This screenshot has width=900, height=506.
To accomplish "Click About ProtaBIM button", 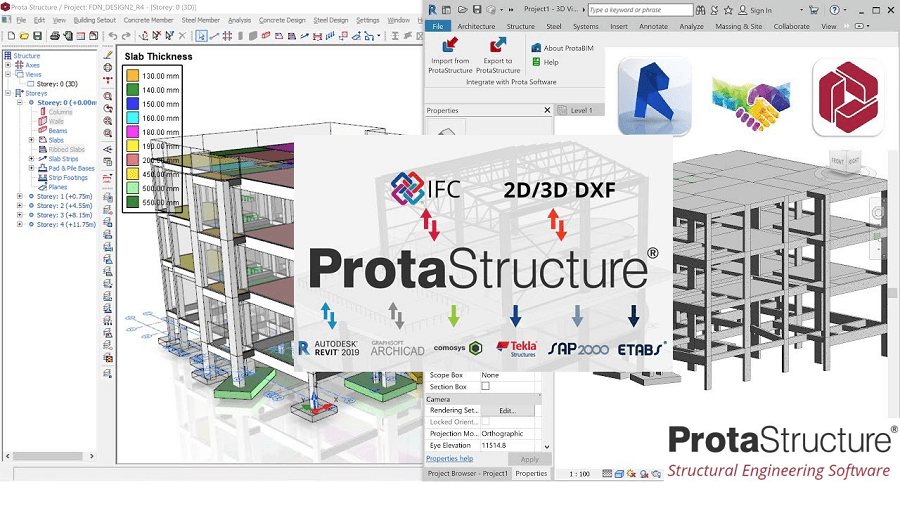I will 562,48.
